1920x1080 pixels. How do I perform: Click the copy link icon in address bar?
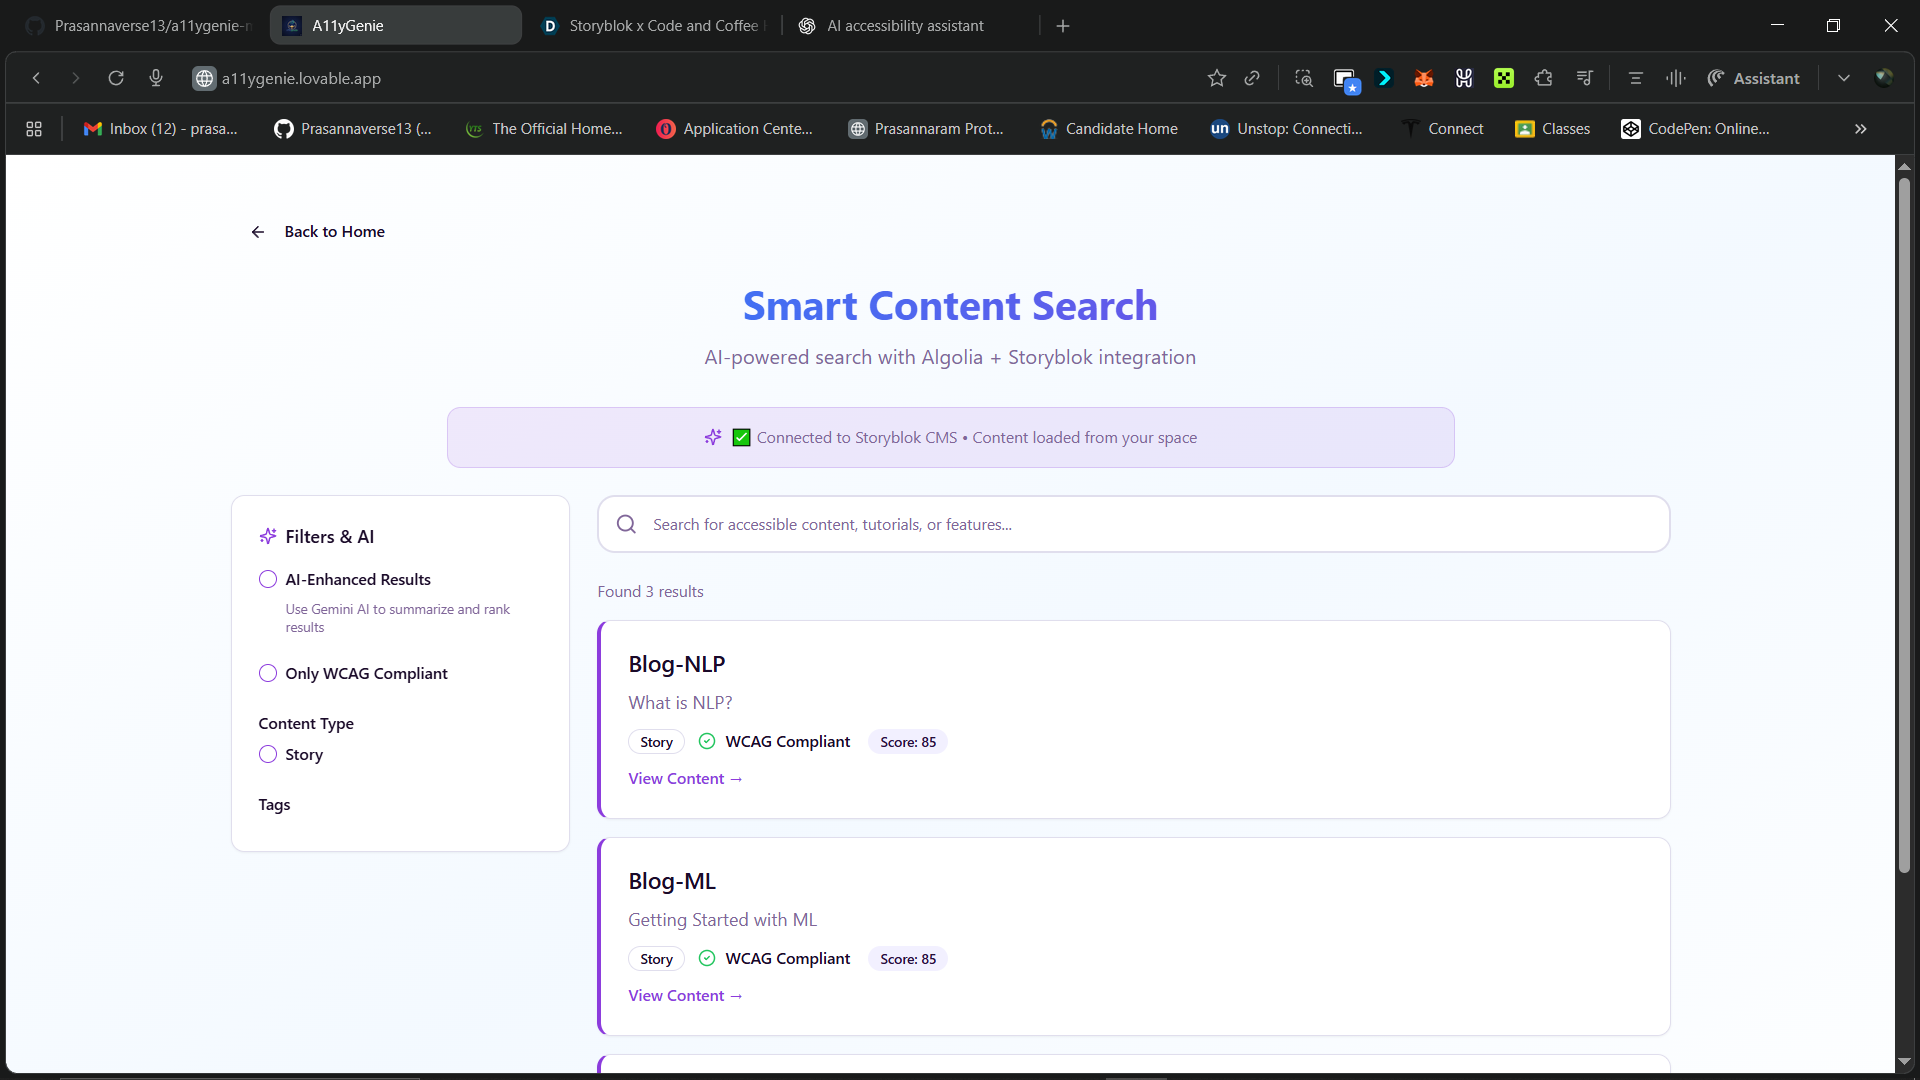pos(1252,78)
